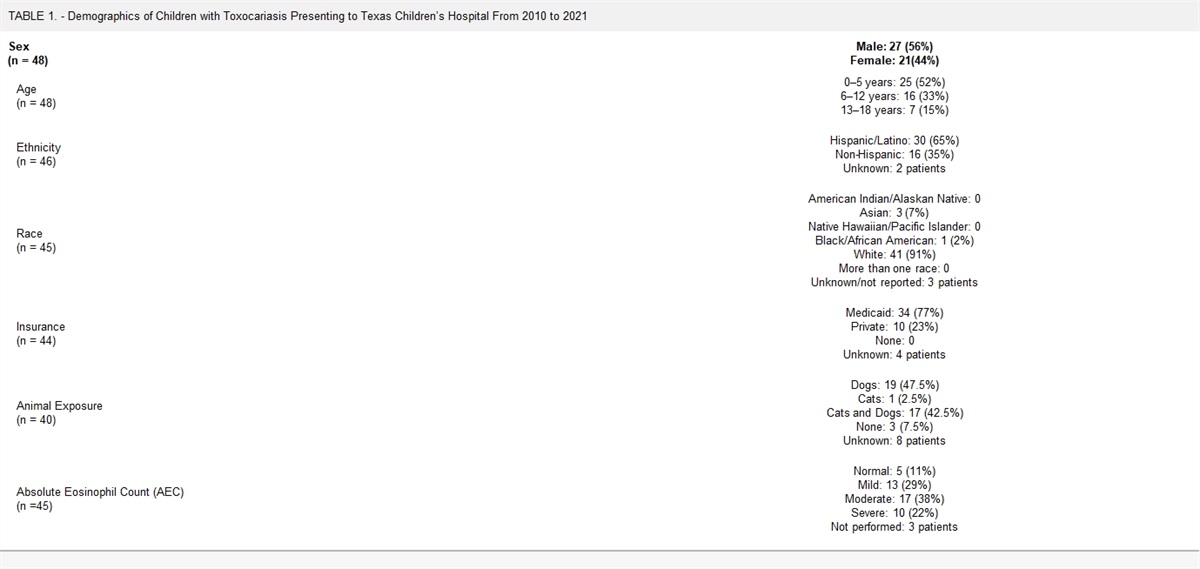
Task: Click '(n = 45)' under Race
Action: coord(37,247)
